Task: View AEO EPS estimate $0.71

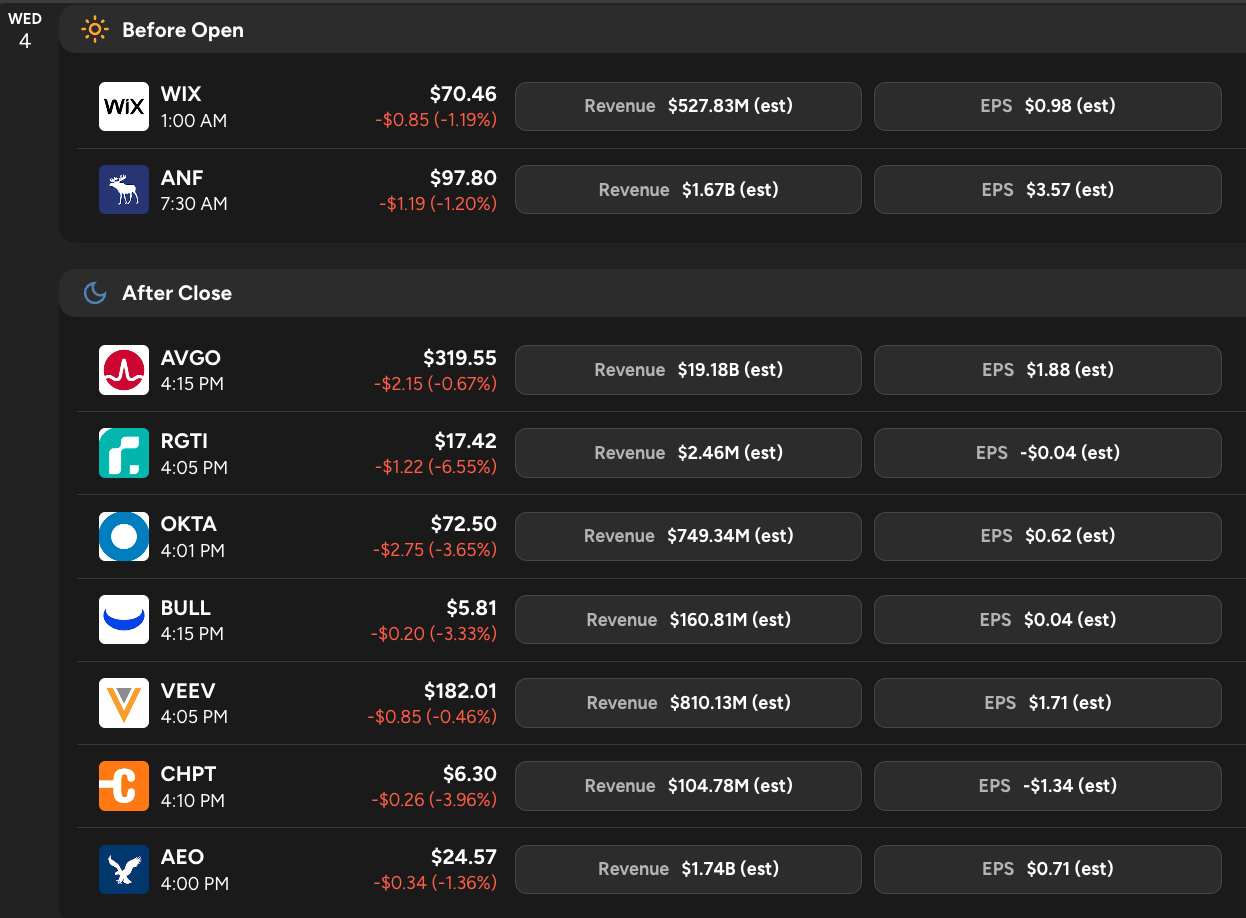Action: (x=1048, y=869)
